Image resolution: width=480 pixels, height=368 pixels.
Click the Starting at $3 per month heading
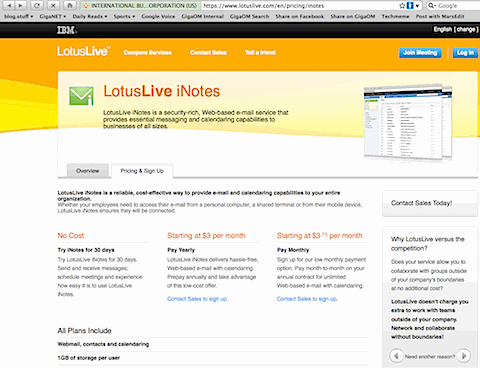point(206,236)
